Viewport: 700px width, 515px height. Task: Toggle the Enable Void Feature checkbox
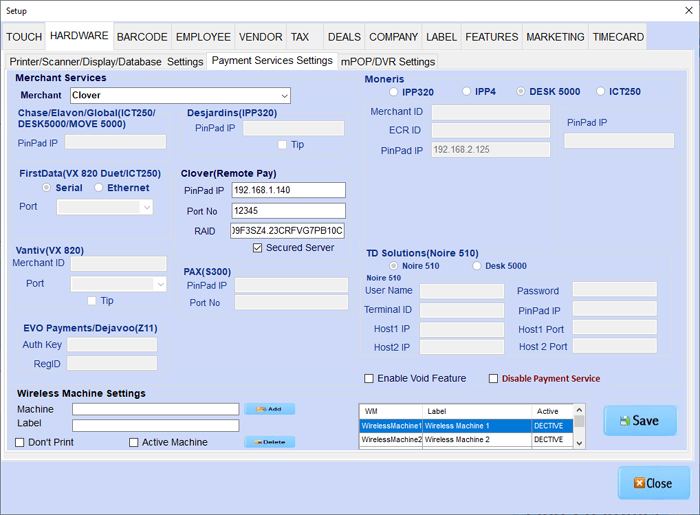(369, 378)
